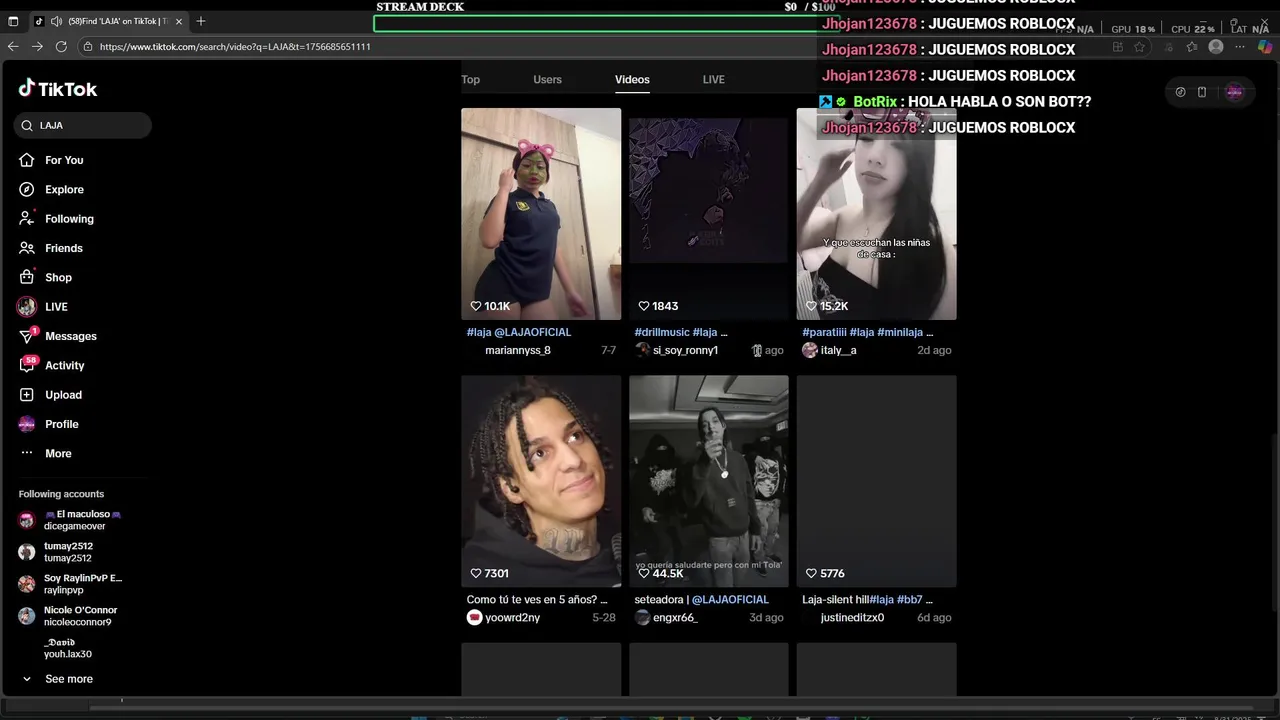Open the For You home icon
Screen dimensions: 1280x720
click(27, 160)
